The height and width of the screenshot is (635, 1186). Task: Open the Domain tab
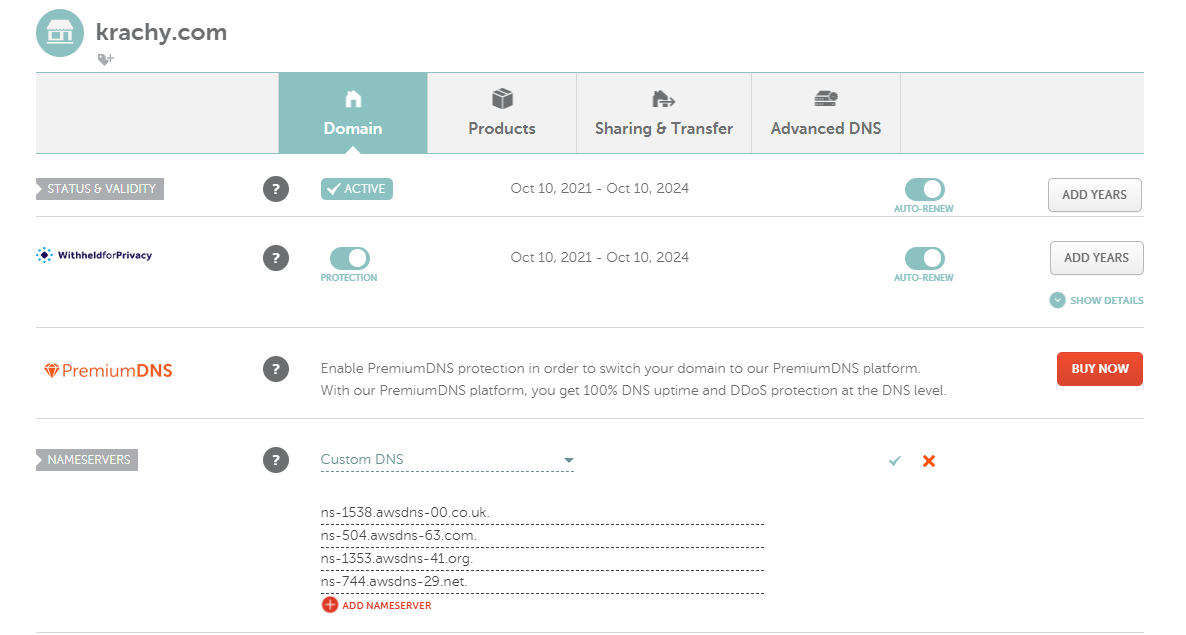(x=353, y=113)
